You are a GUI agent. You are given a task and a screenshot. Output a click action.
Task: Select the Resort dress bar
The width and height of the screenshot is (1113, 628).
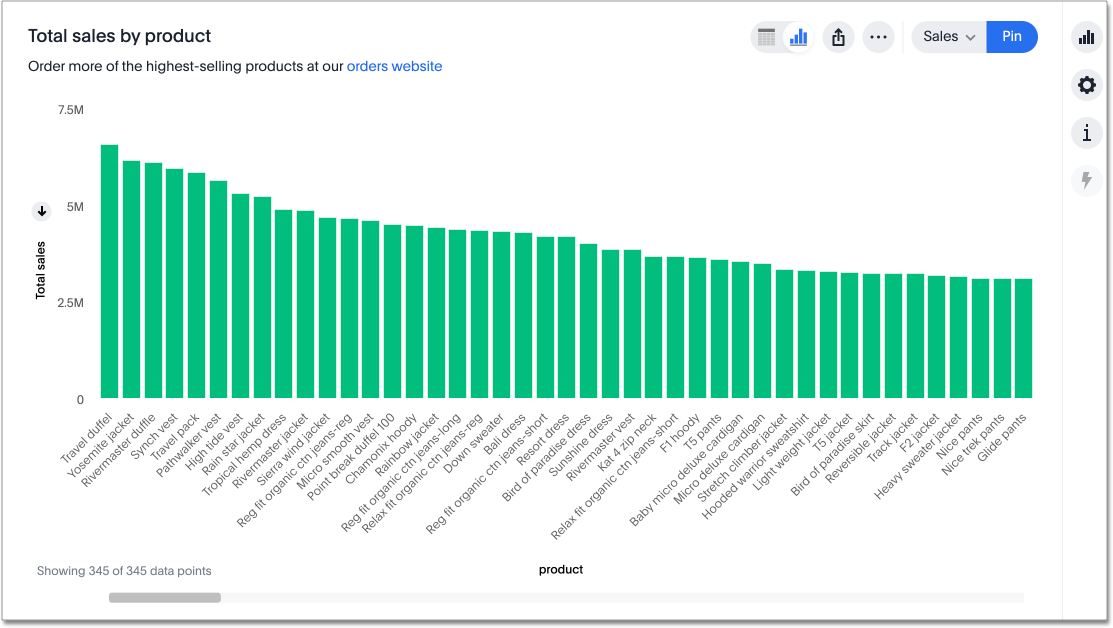(x=566, y=318)
